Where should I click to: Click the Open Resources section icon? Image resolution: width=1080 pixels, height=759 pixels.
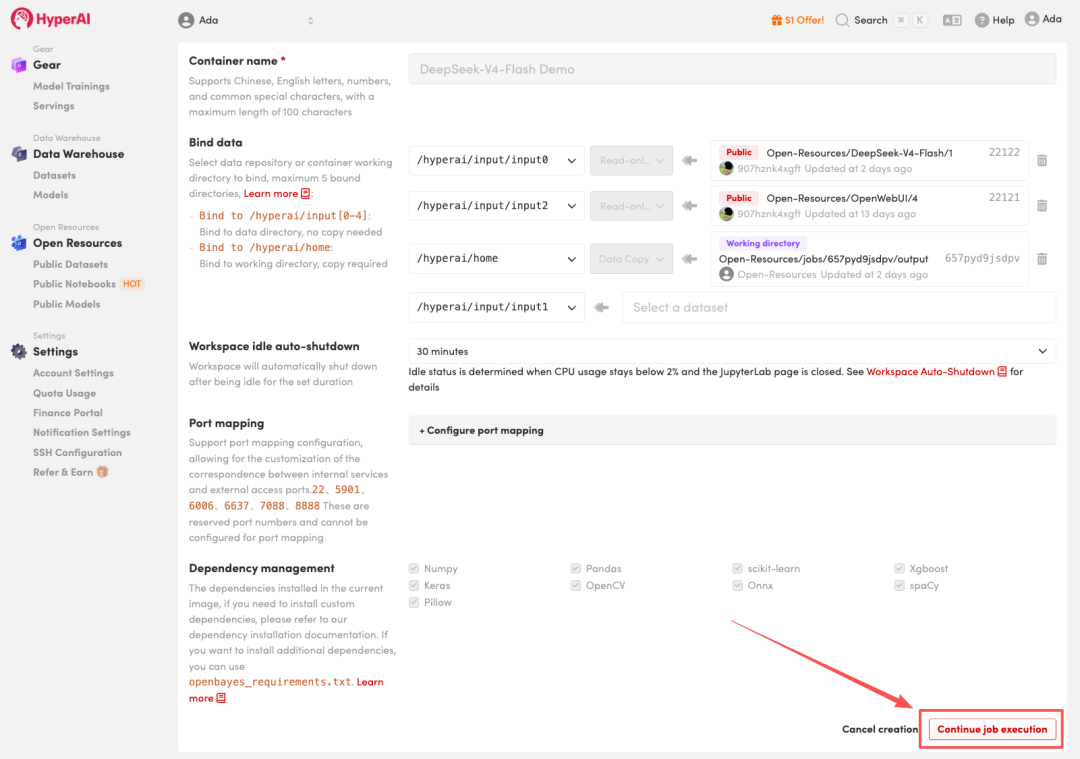(x=19, y=242)
